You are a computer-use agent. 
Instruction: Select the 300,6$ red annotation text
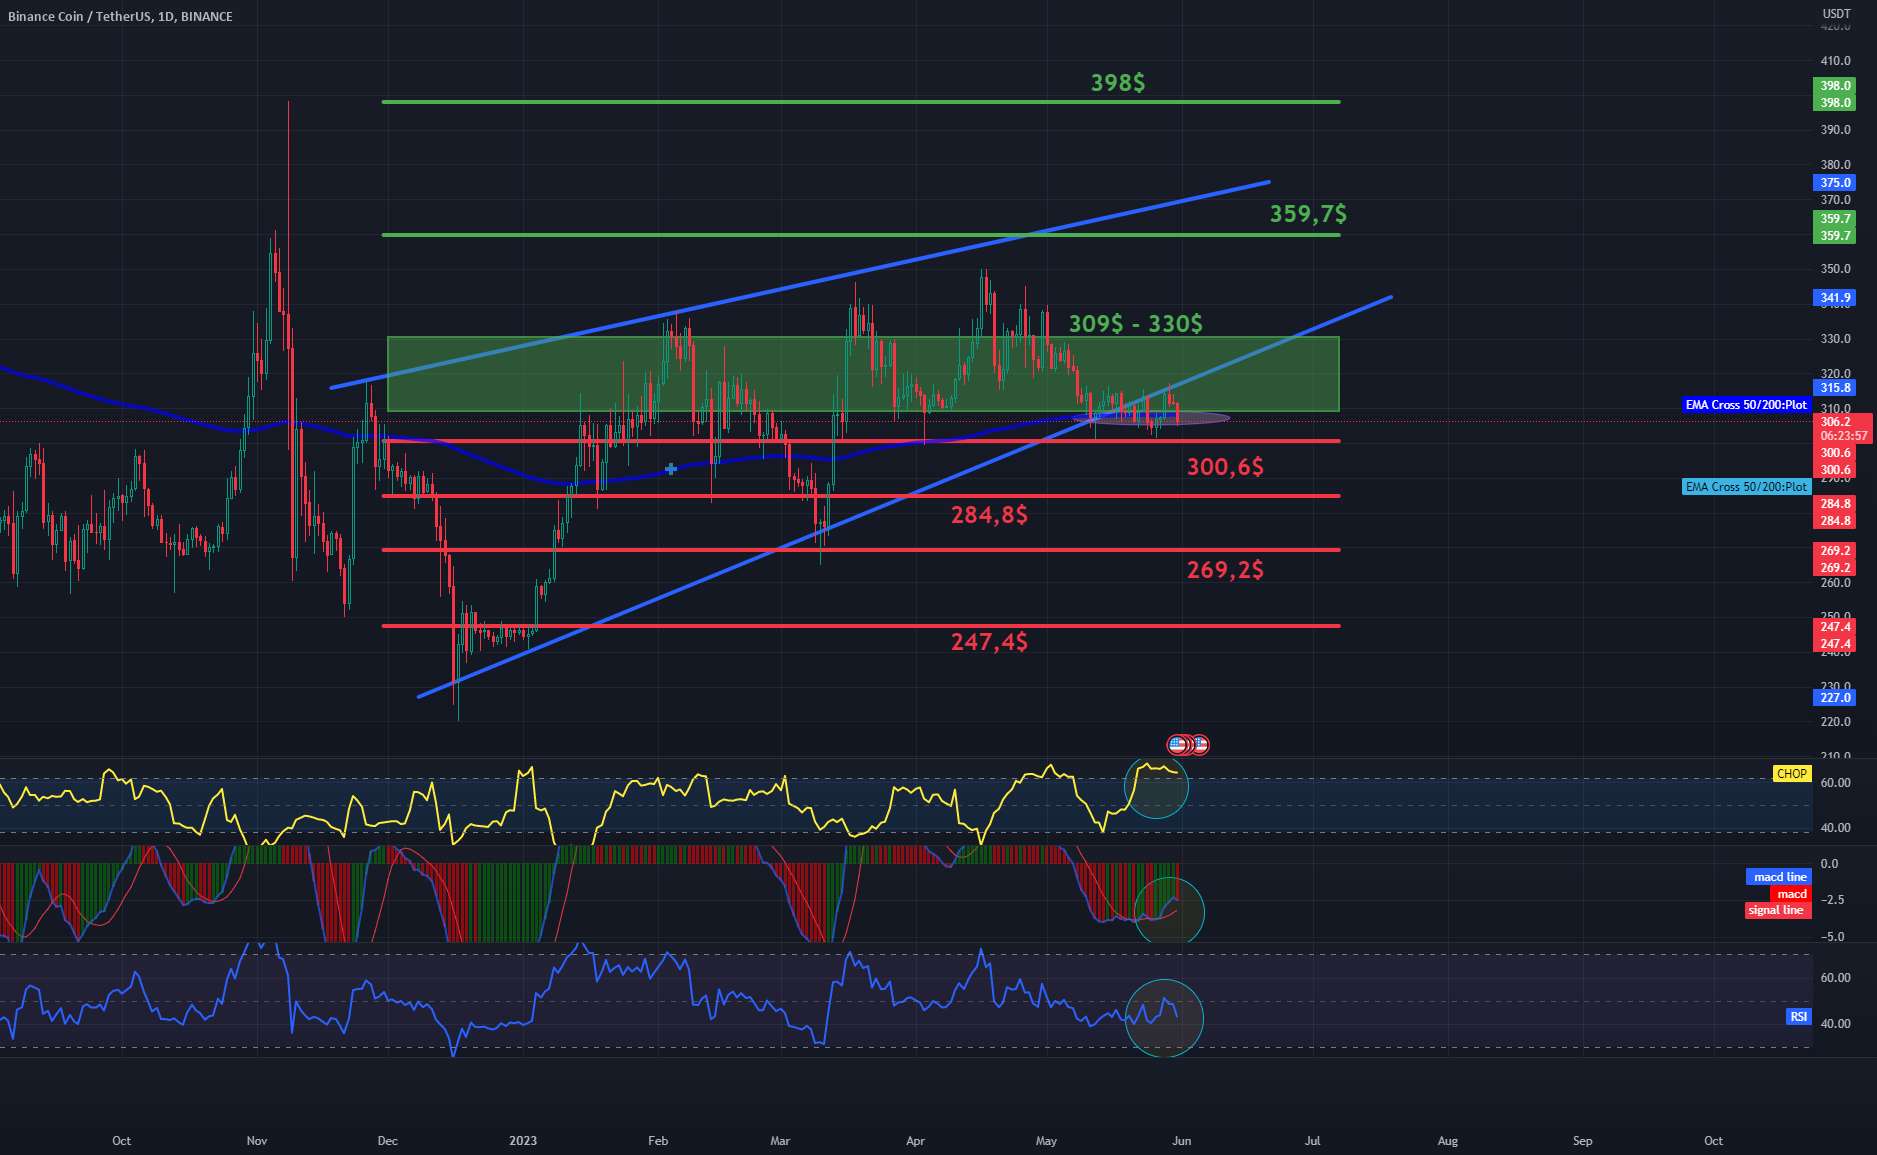point(1225,466)
